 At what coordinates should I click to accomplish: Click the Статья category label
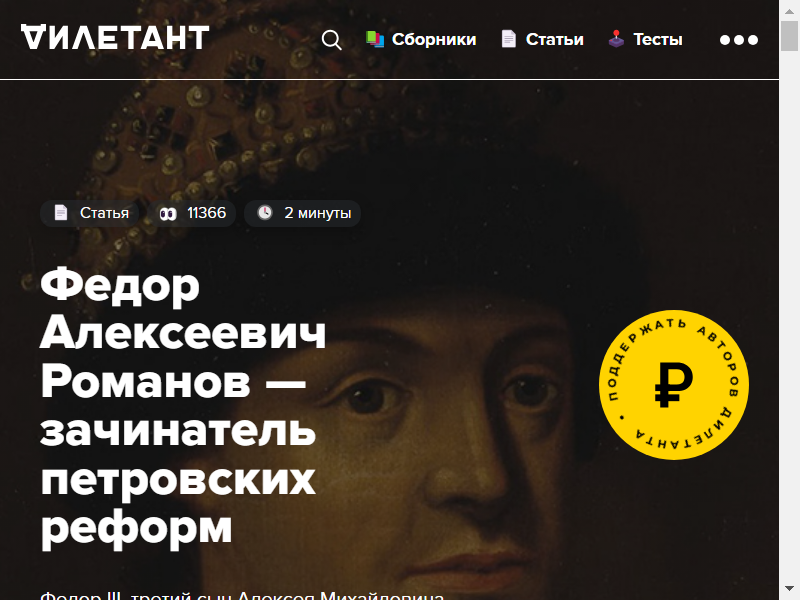pos(104,213)
